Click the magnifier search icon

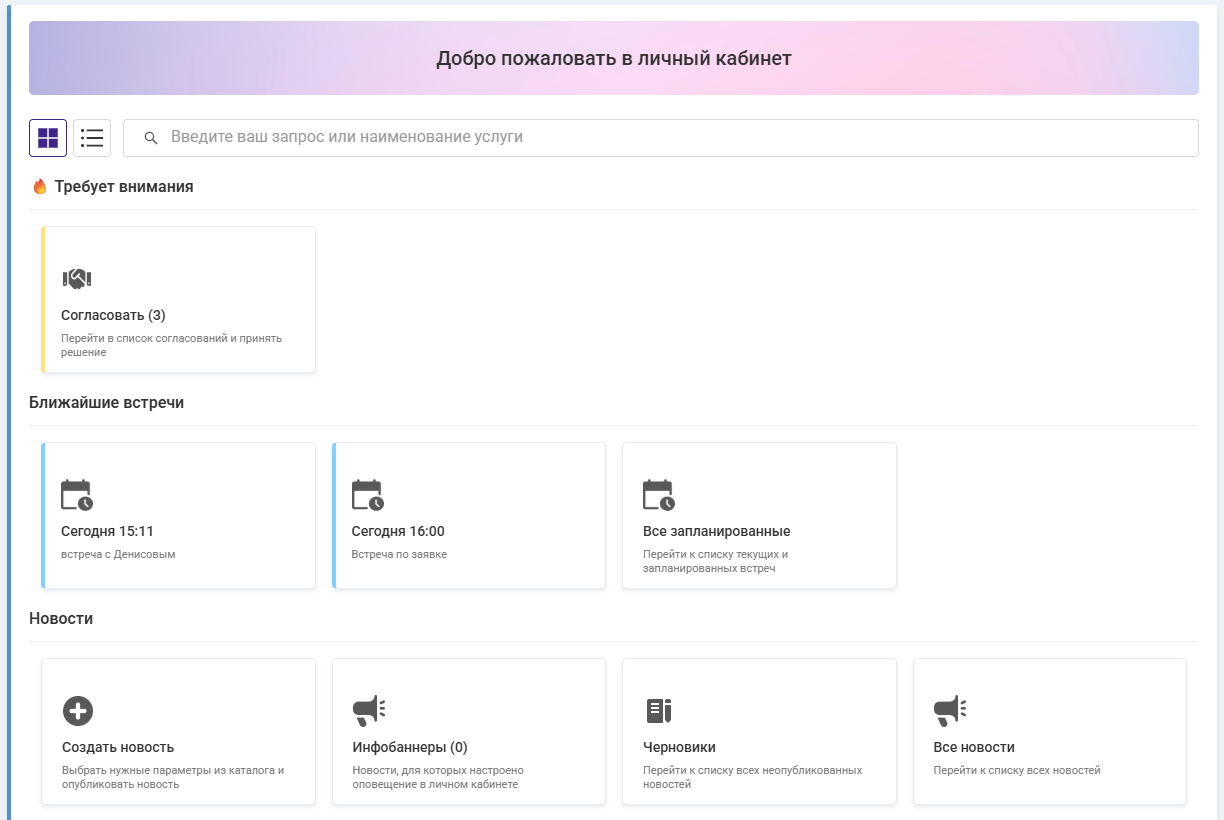point(151,138)
